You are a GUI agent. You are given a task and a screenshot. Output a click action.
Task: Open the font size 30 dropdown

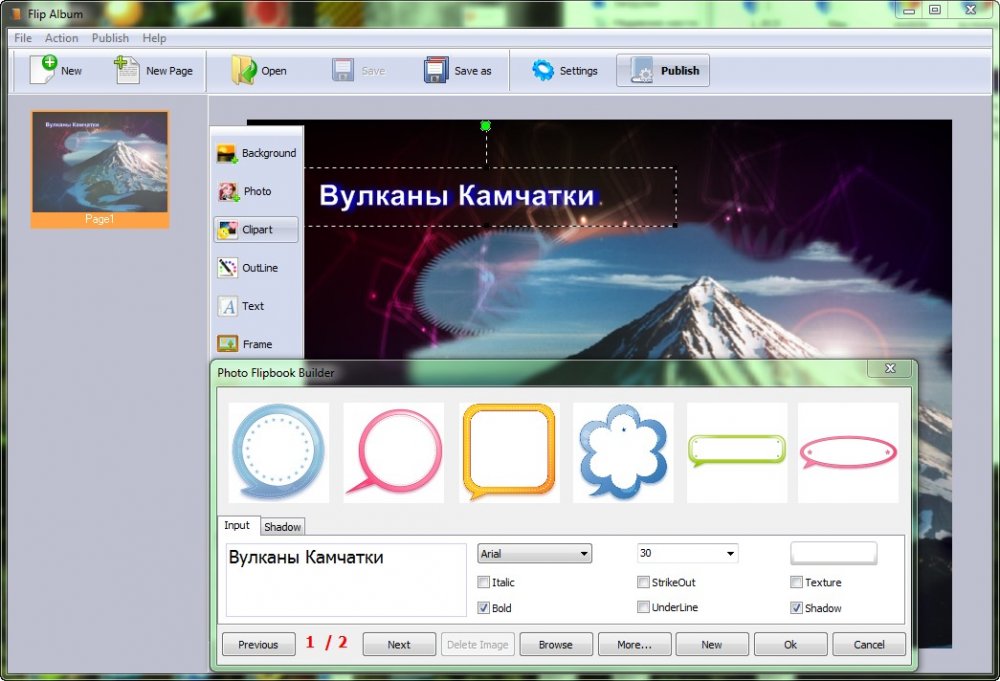tap(731, 554)
